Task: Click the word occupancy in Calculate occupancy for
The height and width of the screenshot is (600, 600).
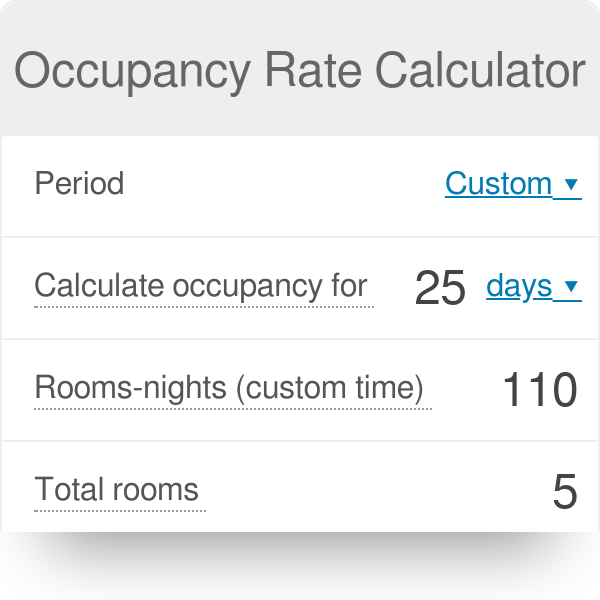Action: pos(248,287)
